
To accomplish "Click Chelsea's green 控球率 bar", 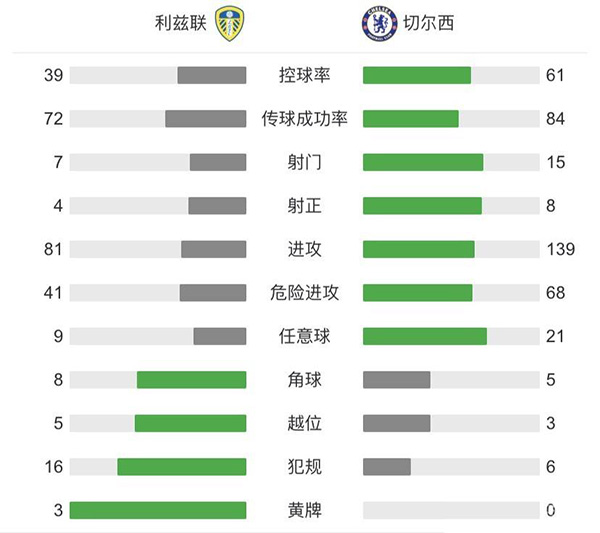I will (416, 75).
